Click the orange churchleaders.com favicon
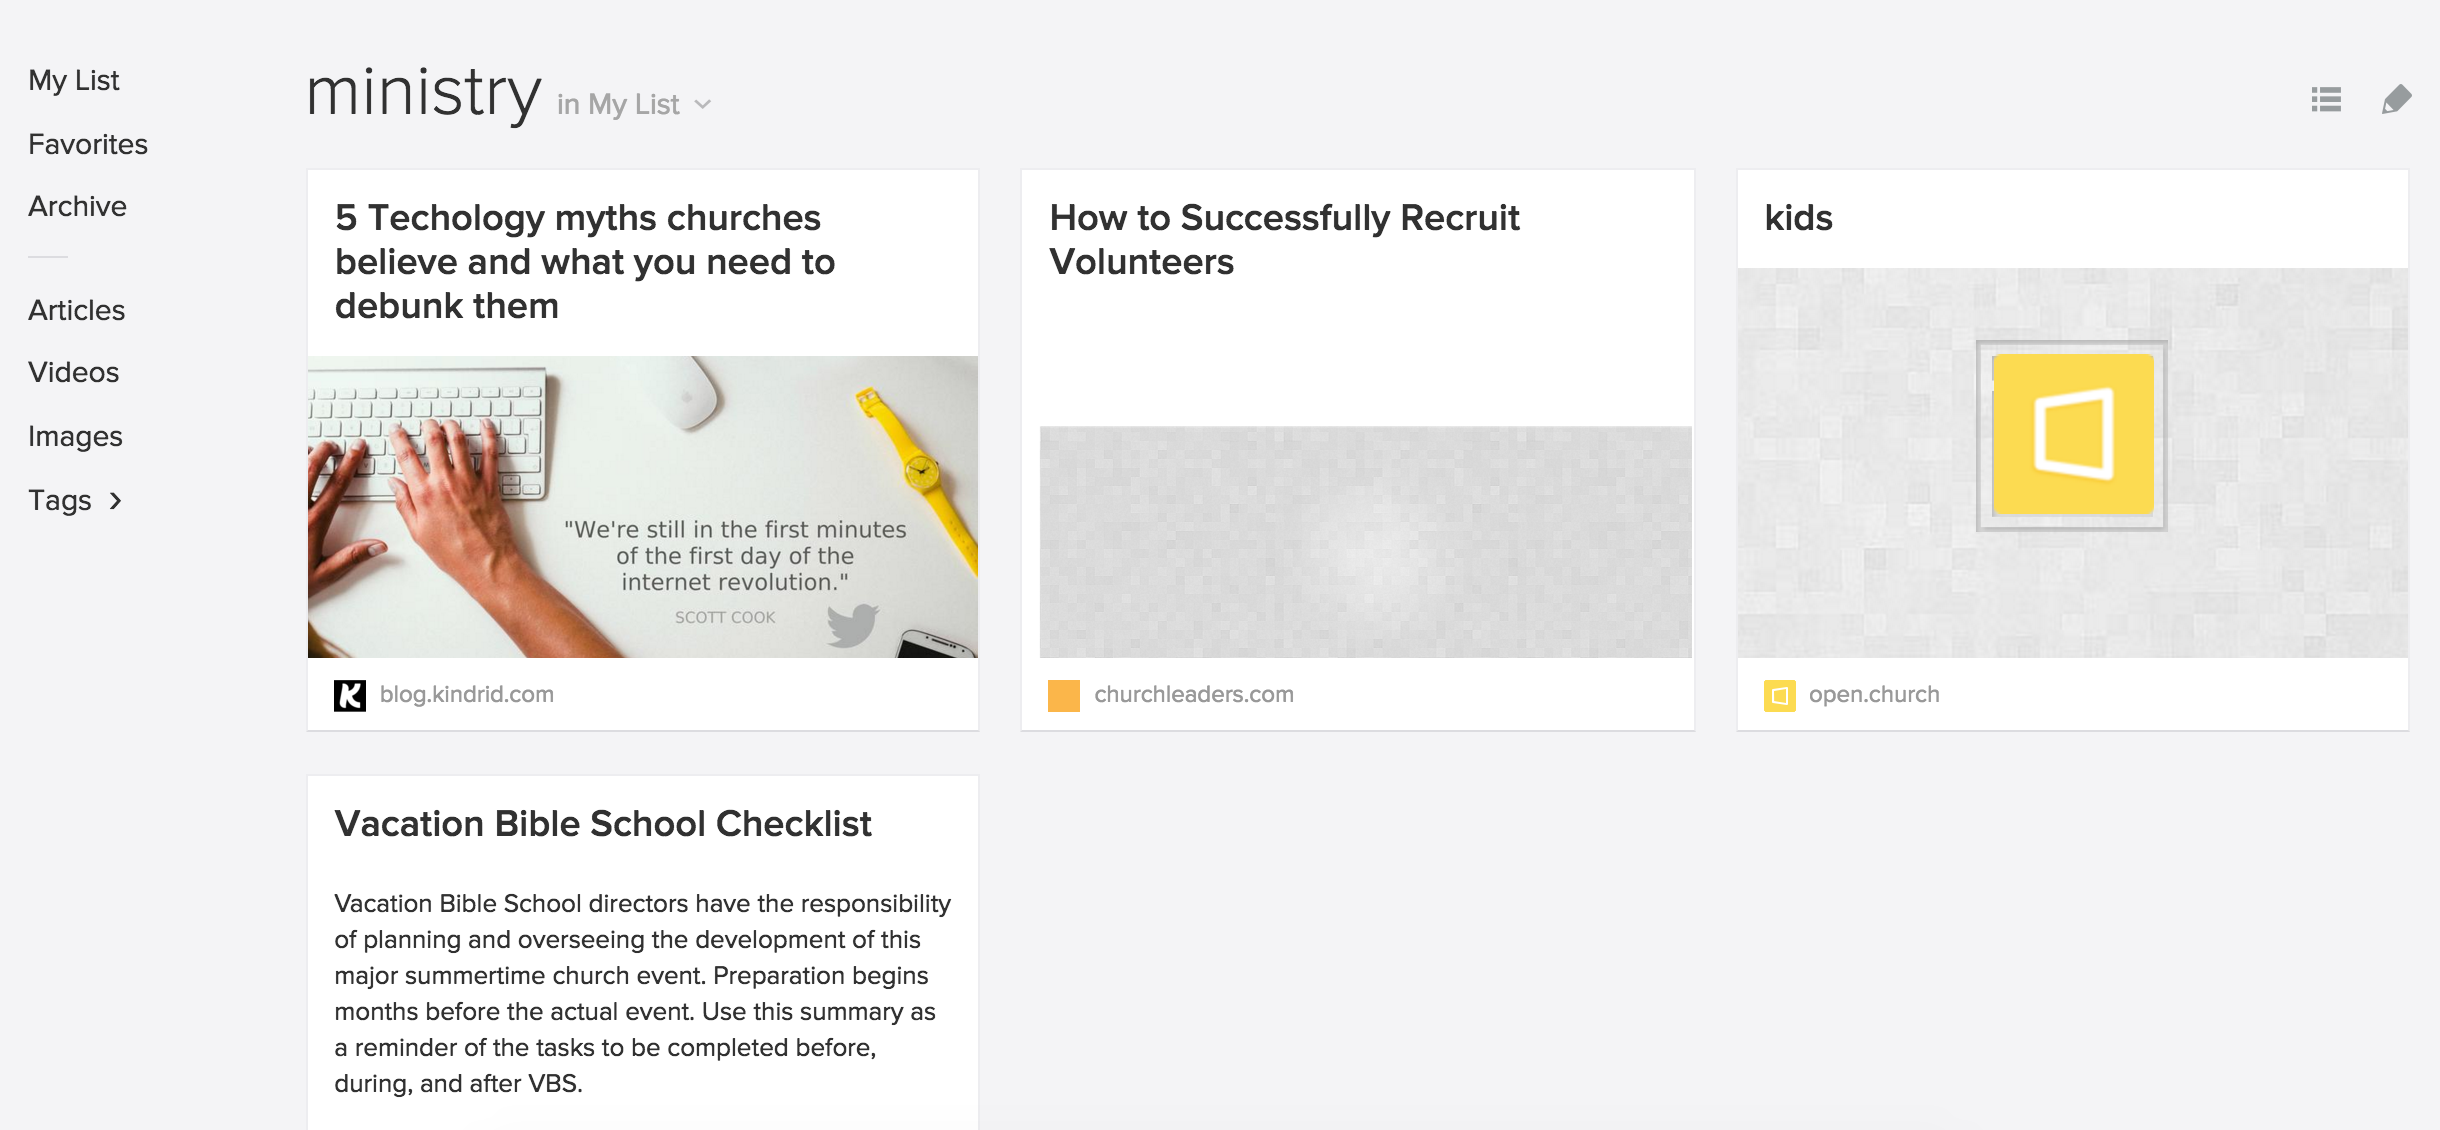Viewport: 2440px width, 1130px height. click(x=1064, y=695)
